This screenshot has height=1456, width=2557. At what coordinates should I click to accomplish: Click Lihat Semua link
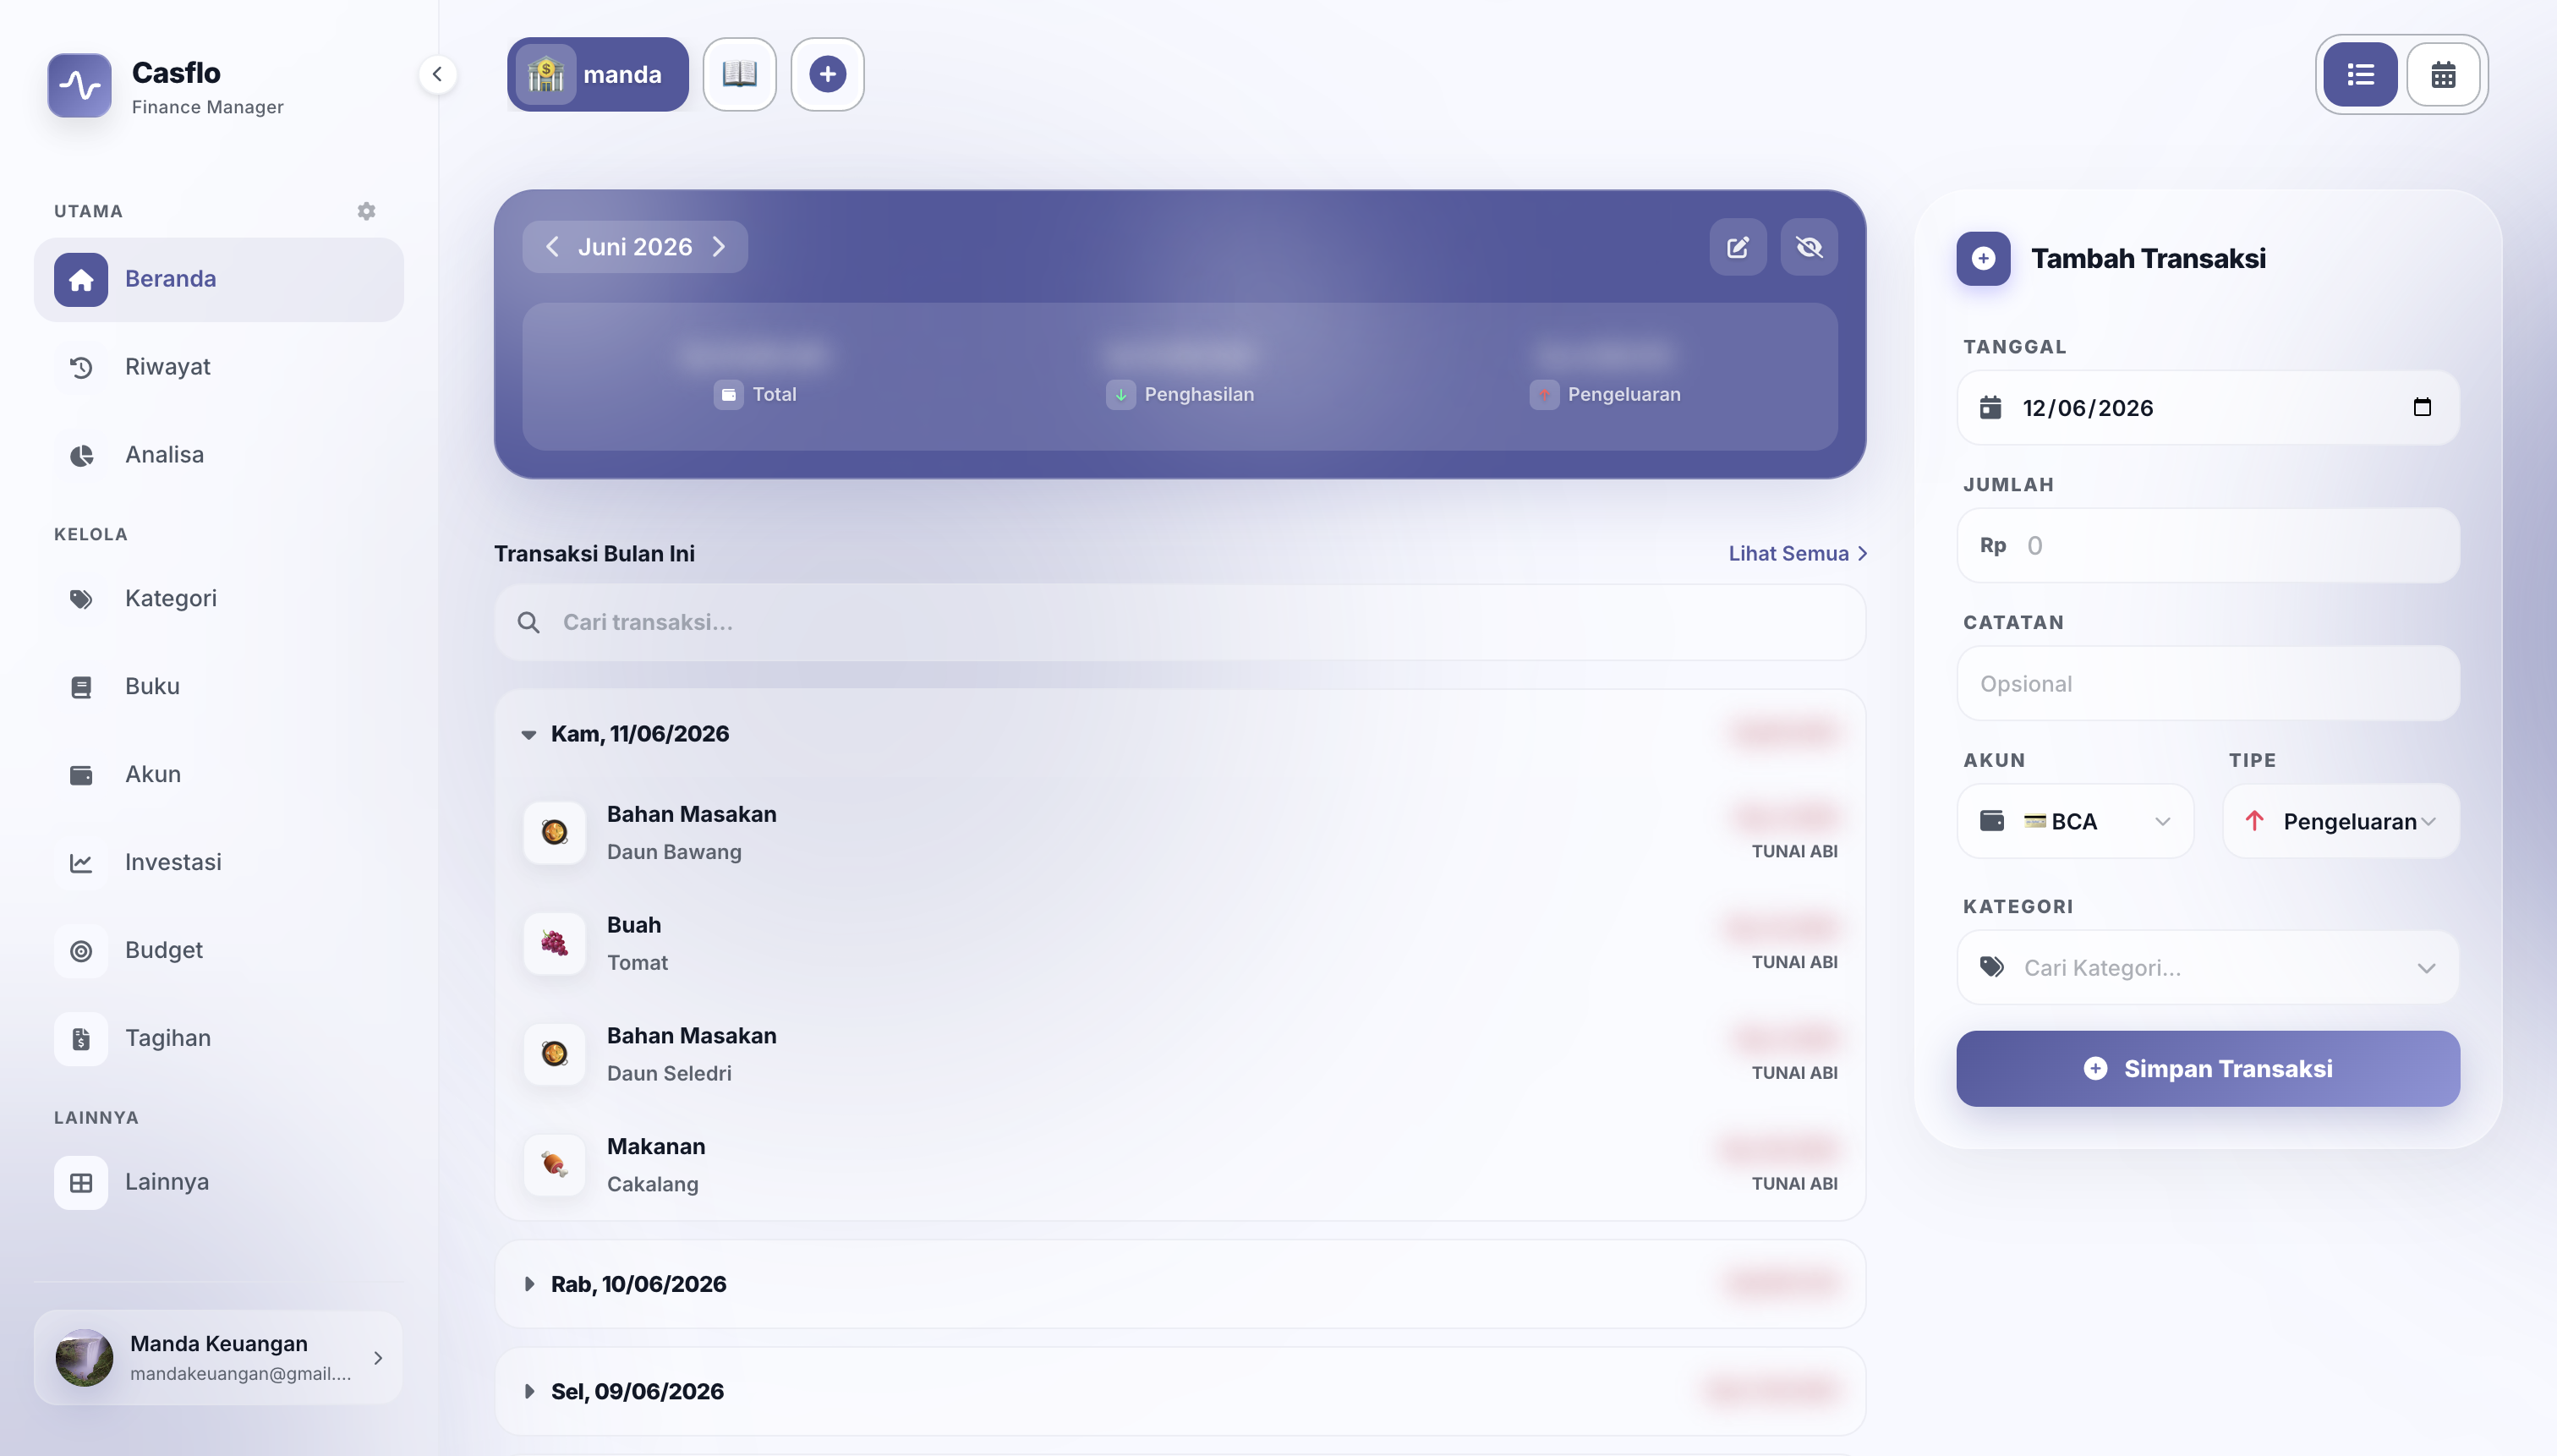pyautogui.click(x=1797, y=554)
